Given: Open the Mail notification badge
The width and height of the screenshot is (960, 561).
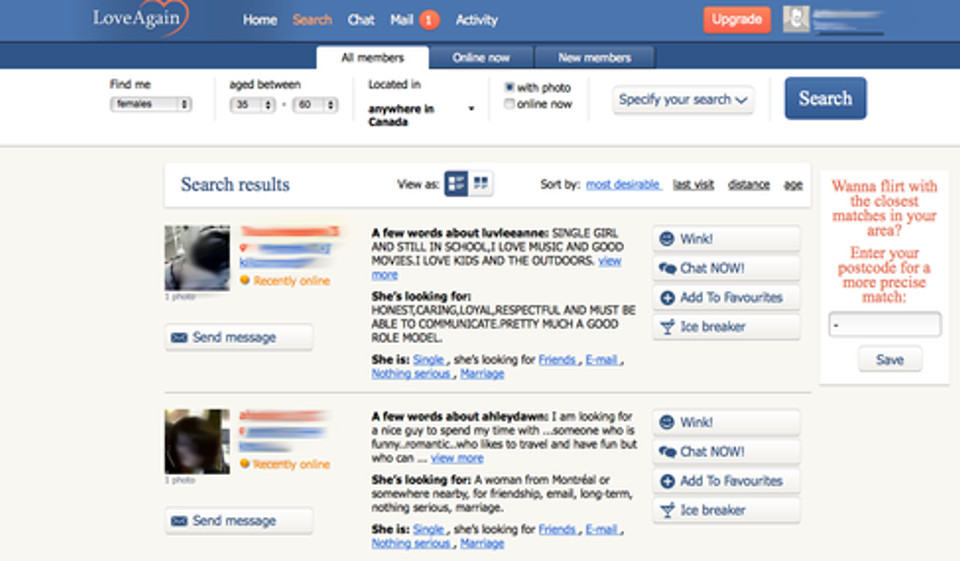Looking at the screenshot, I should tap(429, 20).
